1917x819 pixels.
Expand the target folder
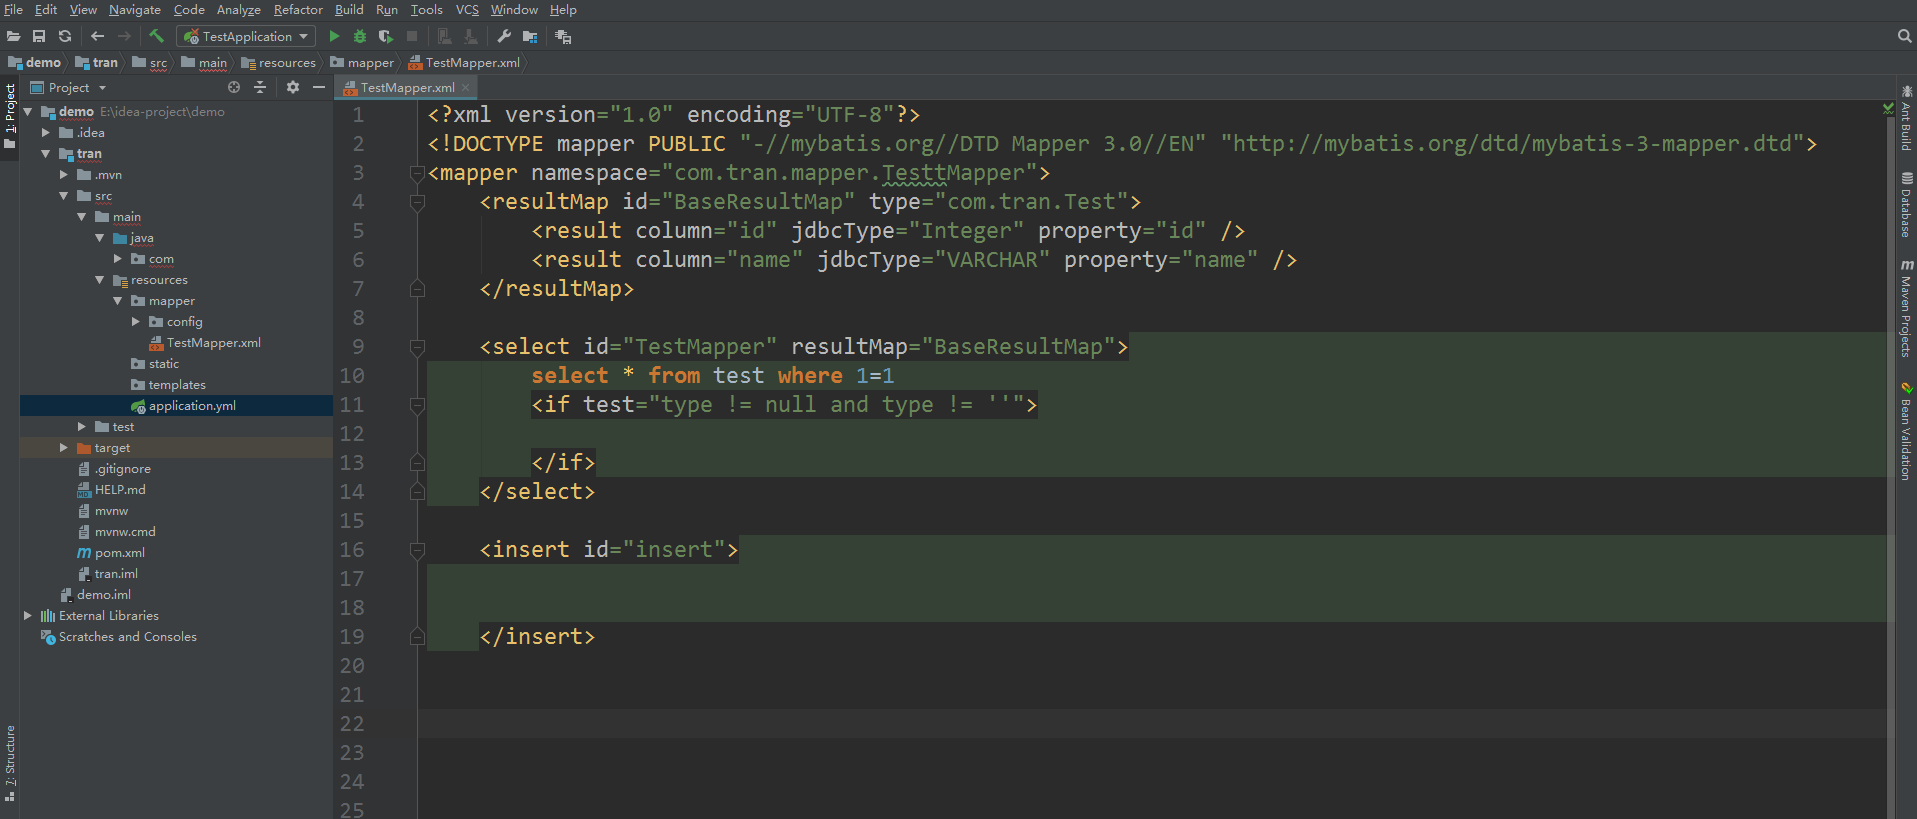pos(64,447)
